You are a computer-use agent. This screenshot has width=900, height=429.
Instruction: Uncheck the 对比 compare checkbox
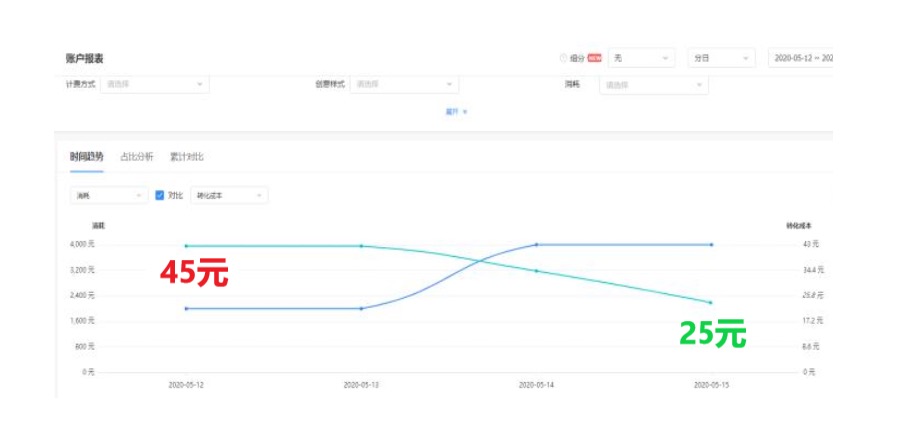[160, 196]
